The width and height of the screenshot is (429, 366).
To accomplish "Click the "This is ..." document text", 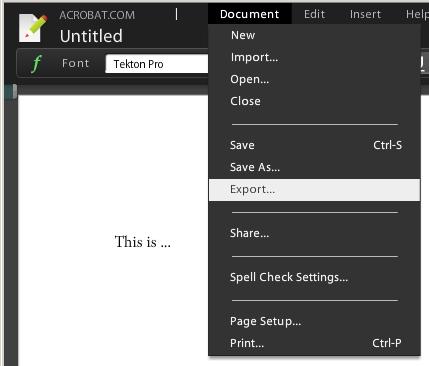I will point(143,242).
